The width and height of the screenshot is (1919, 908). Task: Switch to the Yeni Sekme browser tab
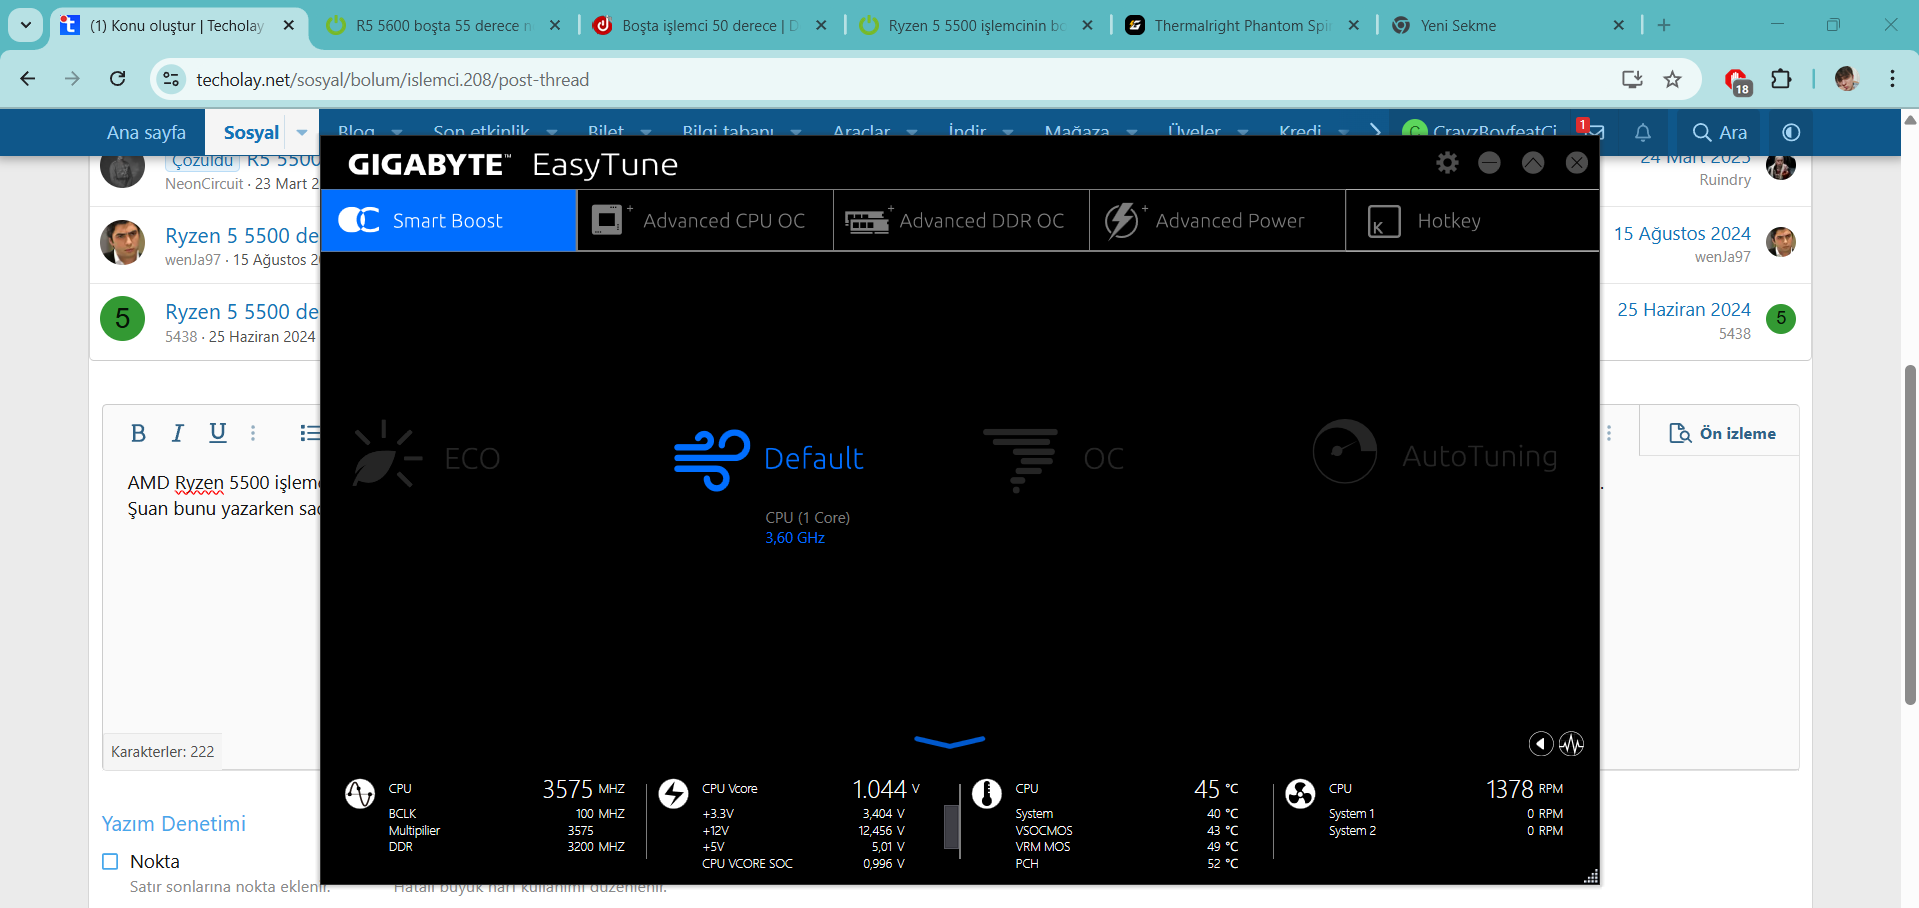point(1508,26)
